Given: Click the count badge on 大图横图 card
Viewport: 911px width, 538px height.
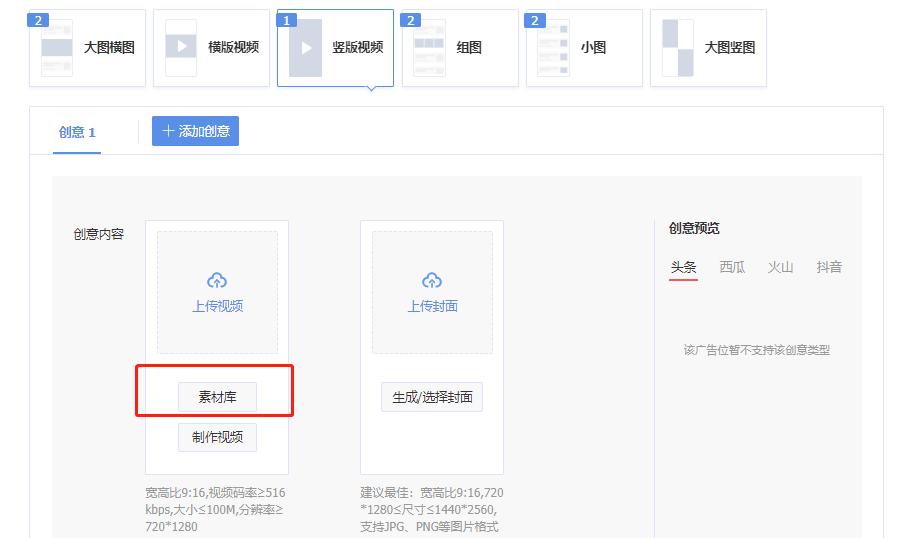Looking at the screenshot, I should pyautogui.click(x=38, y=20).
